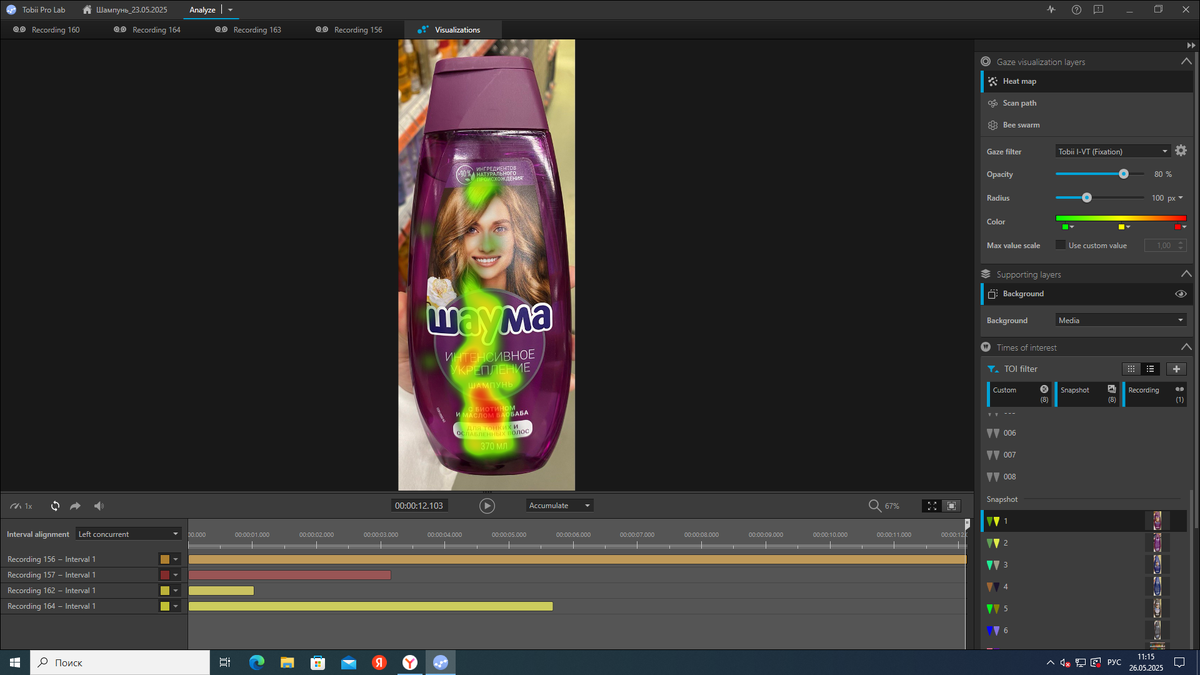Toggle Background layer visibility eye
This screenshot has width=1200, height=675.
pos(1181,294)
